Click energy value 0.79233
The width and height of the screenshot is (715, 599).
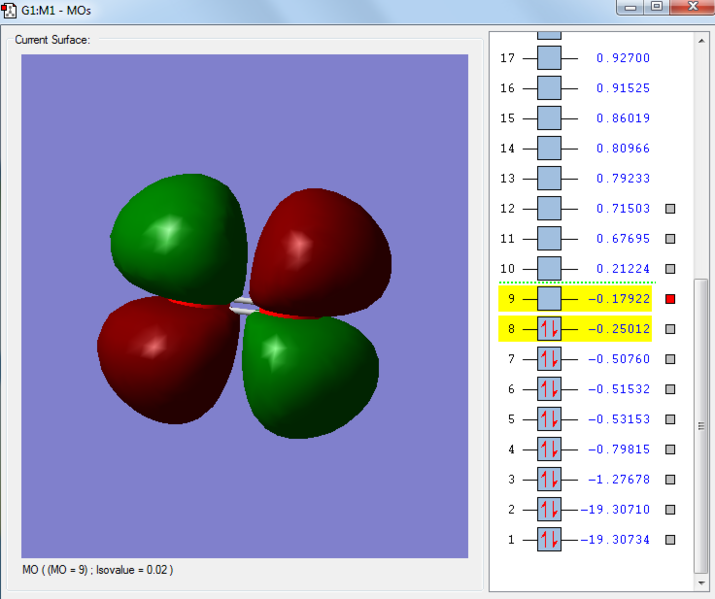[623, 179]
